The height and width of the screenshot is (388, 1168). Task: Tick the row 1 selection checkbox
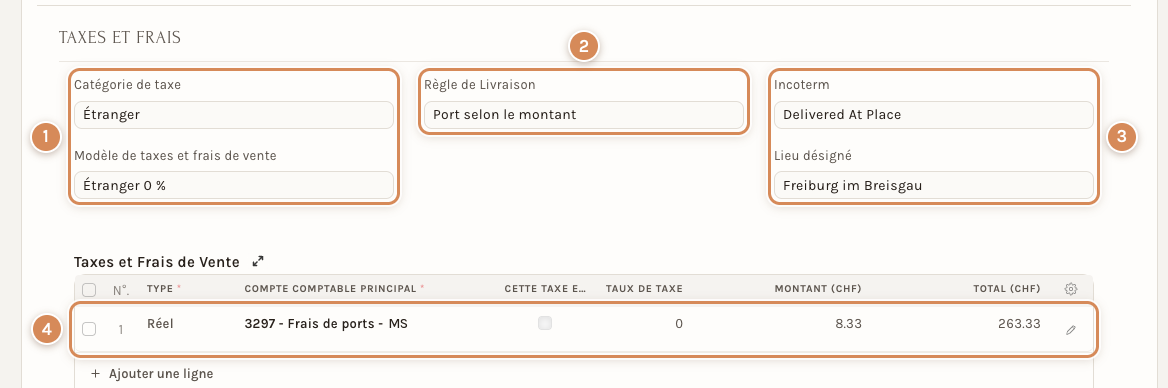click(89, 329)
